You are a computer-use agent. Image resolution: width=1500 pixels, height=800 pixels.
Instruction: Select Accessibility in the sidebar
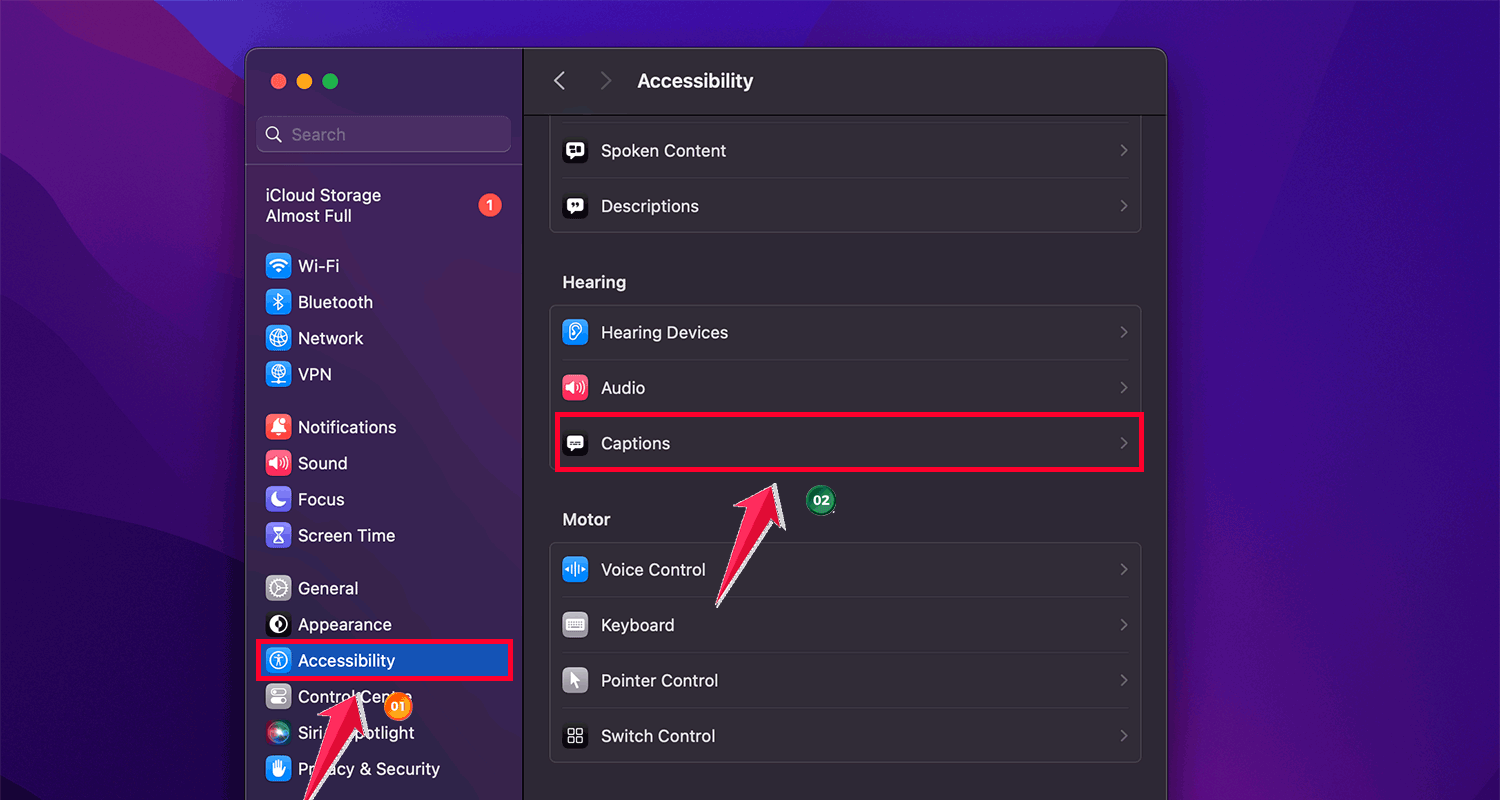(x=345, y=660)
